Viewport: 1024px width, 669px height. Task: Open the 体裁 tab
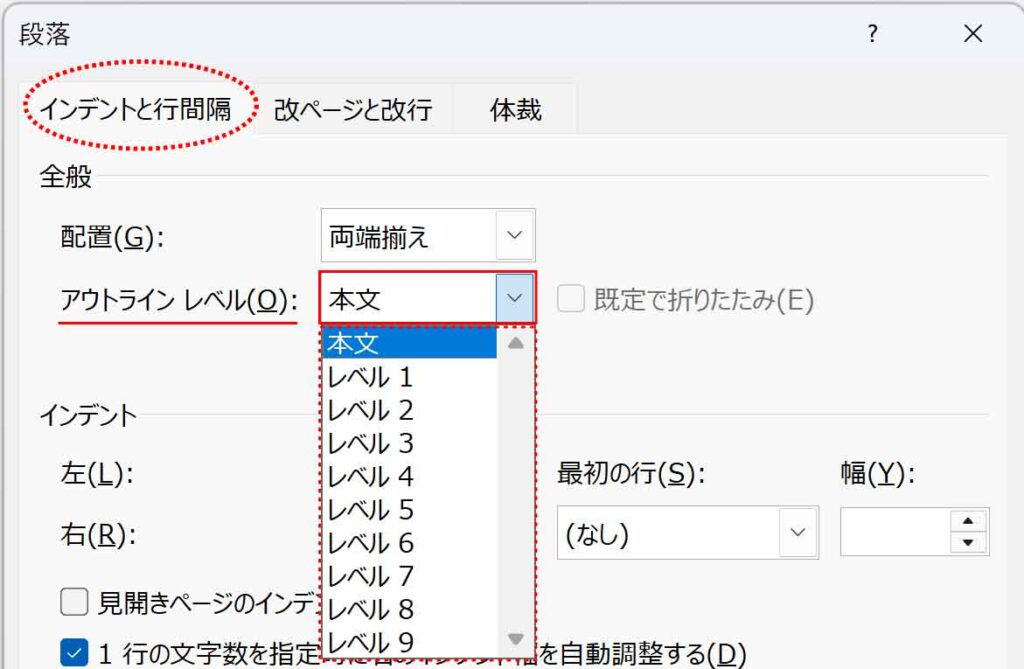pos(516,110)
